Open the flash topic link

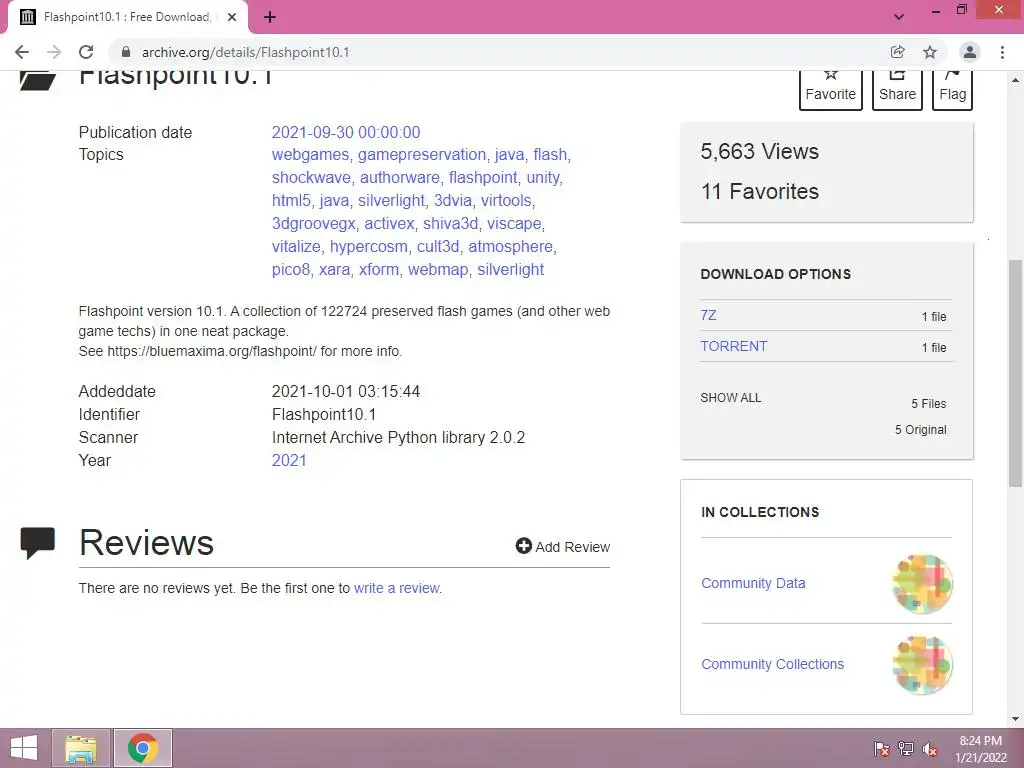[x=550, y=155]
